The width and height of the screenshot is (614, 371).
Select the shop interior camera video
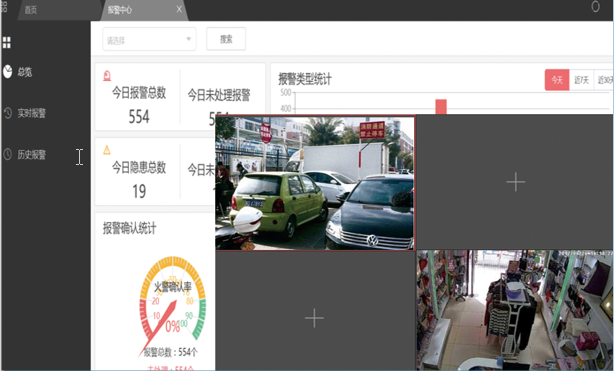tap(515, 310)
